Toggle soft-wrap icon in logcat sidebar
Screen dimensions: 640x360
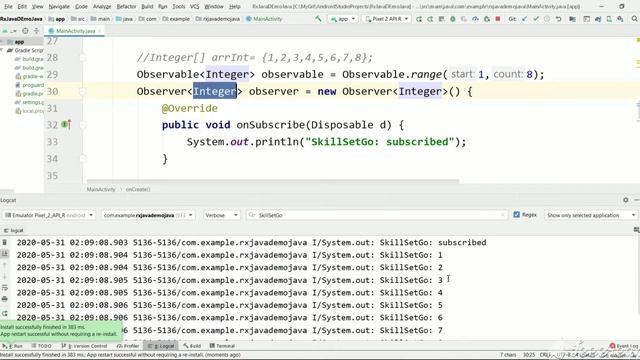[4, 288]
